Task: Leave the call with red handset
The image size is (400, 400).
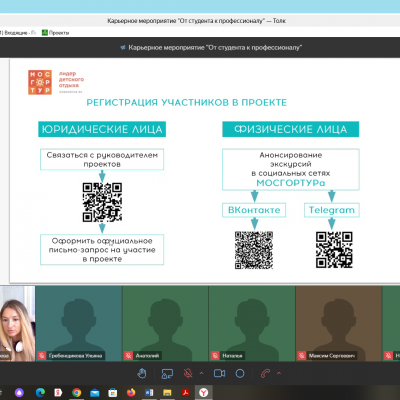Action: pyautogui.click(x=265, y=373)
